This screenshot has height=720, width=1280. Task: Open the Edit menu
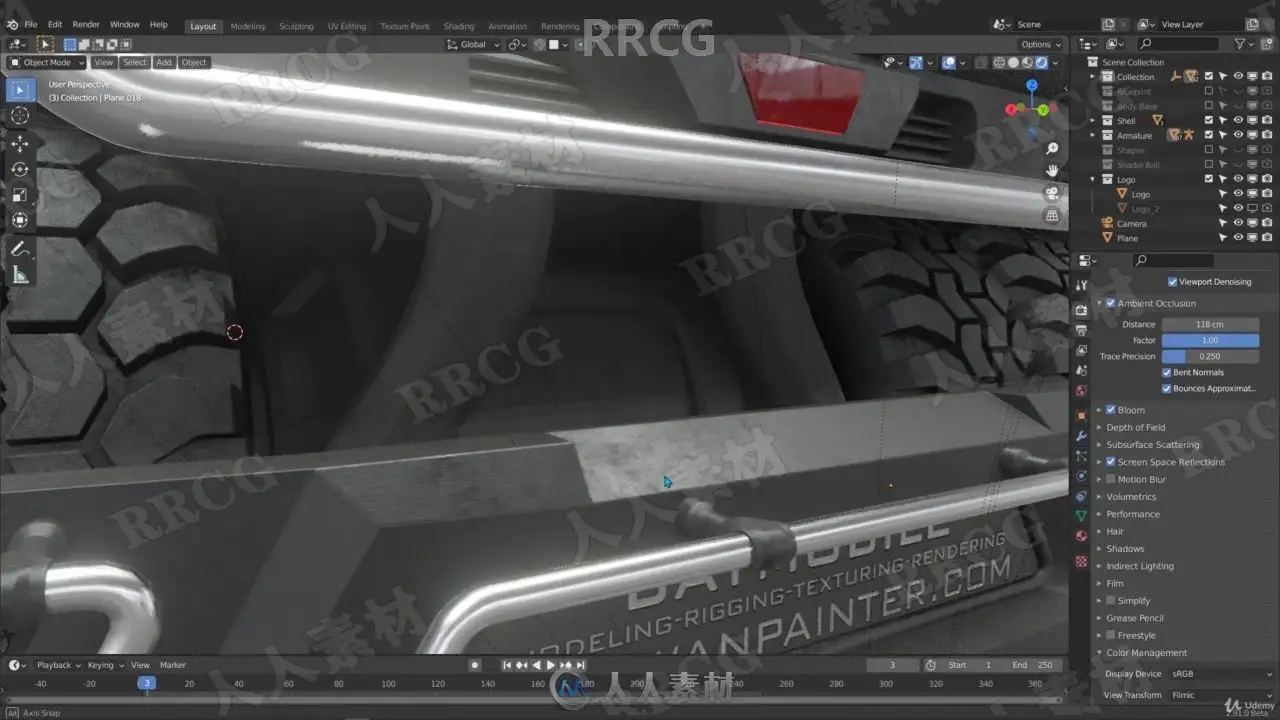tap(55, 24)
